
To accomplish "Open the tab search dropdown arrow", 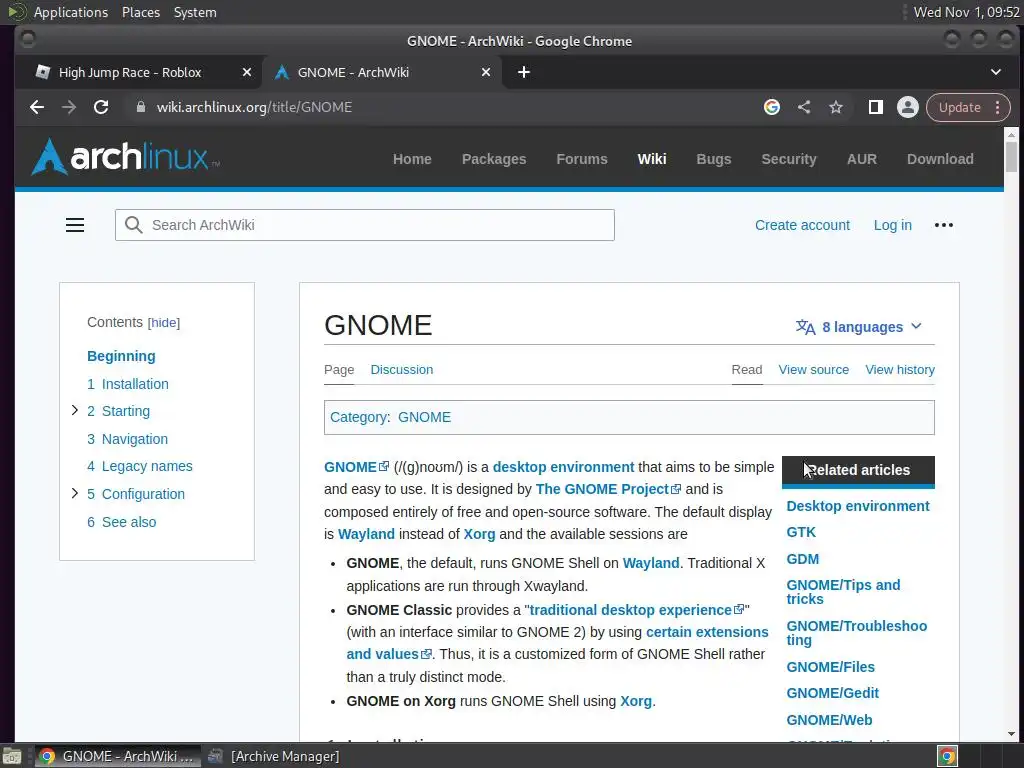I will point(996,72).
